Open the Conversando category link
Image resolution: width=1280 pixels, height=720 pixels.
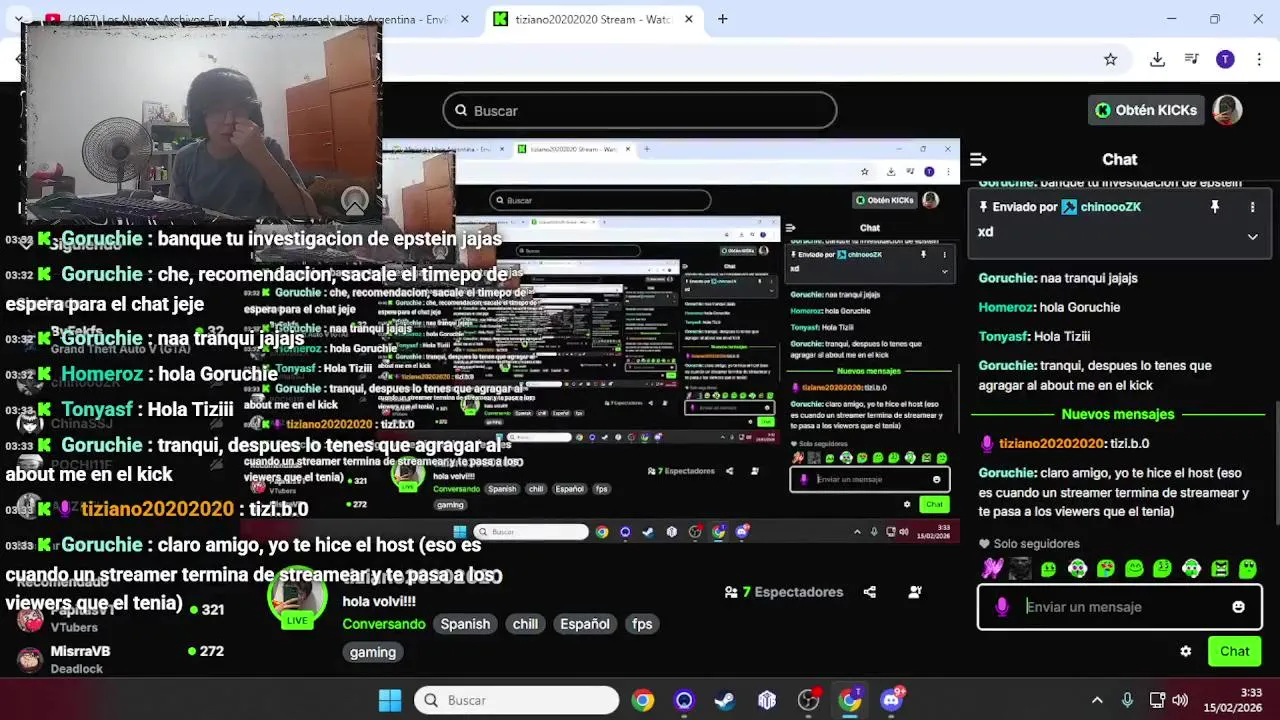[384, 624]
